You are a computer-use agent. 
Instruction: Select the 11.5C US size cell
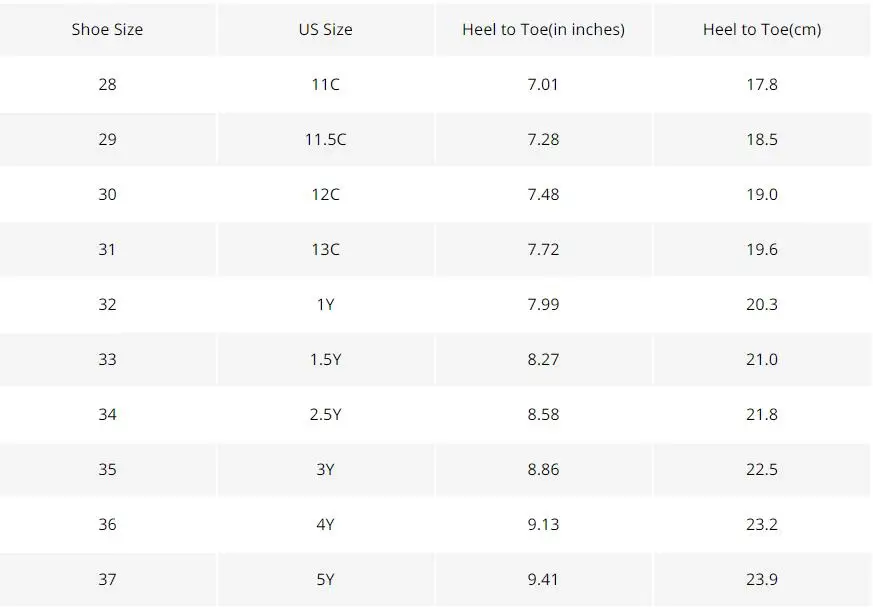pyautogui.click(x=326, y=139)
